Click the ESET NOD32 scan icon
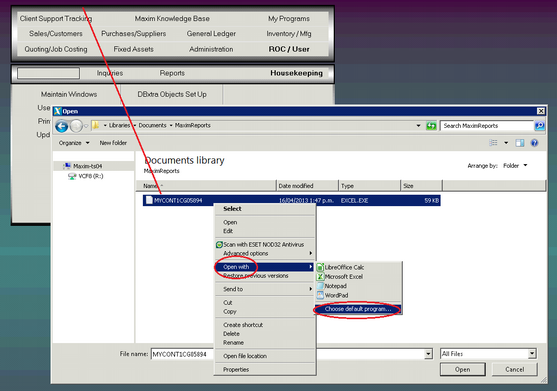557x391 pixels. (220, 245)
